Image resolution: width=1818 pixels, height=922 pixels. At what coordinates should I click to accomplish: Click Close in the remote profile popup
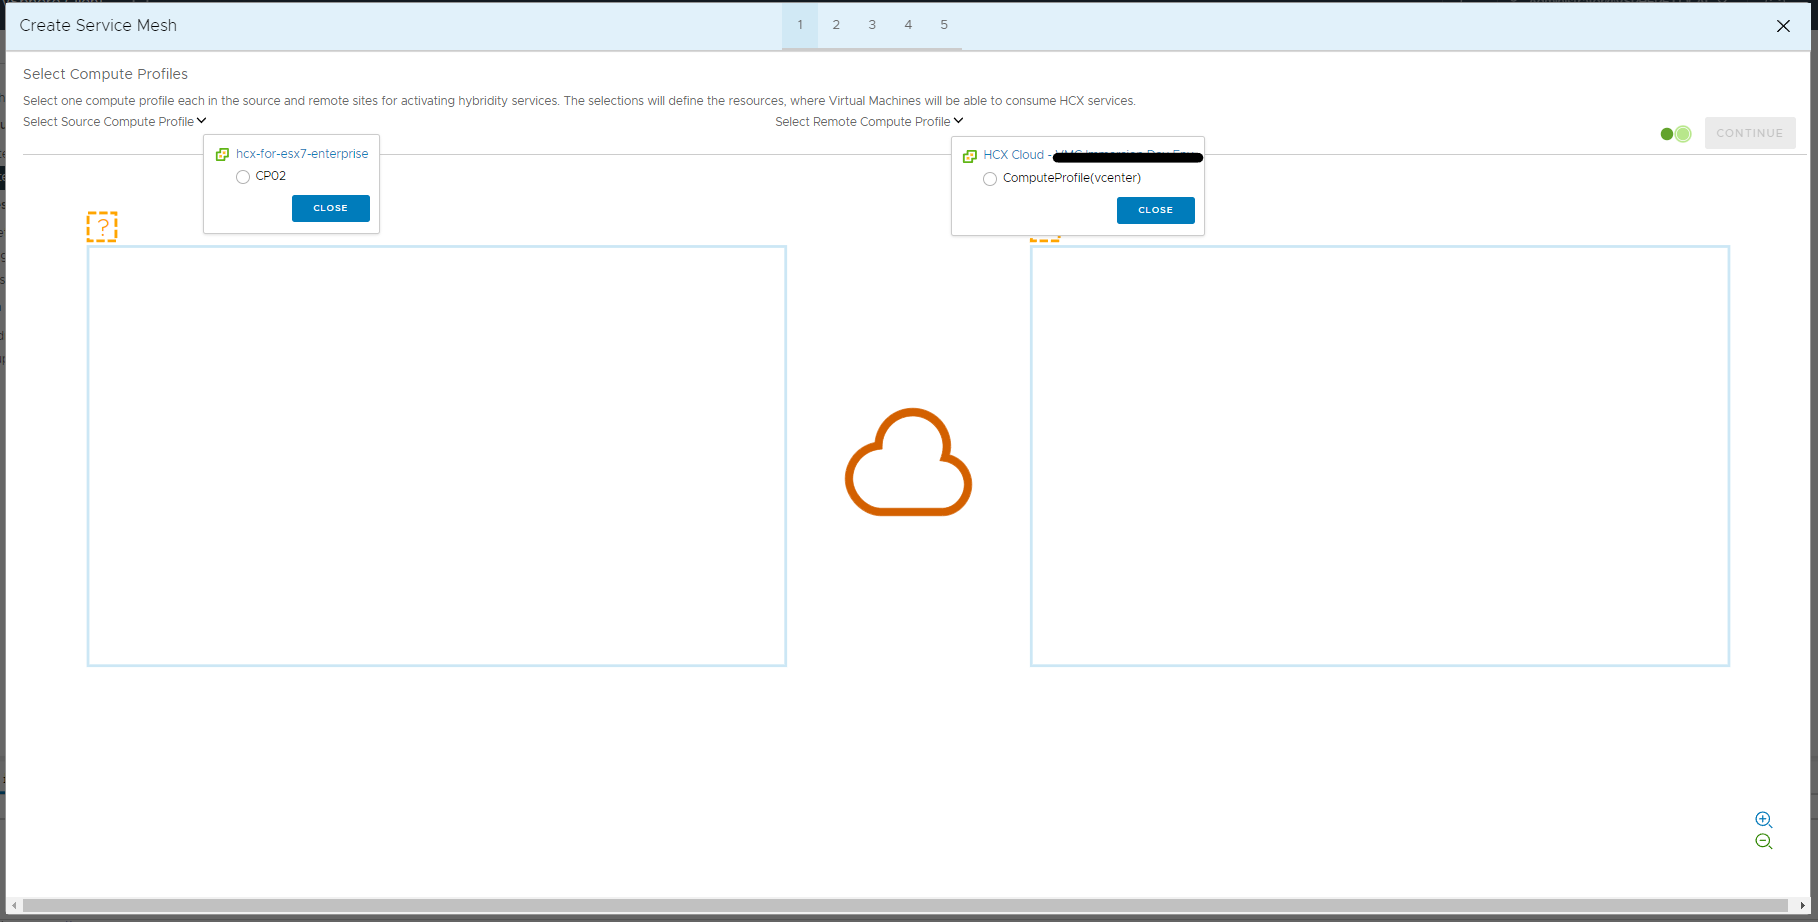pyautogui.click(x=1156, y=210)
